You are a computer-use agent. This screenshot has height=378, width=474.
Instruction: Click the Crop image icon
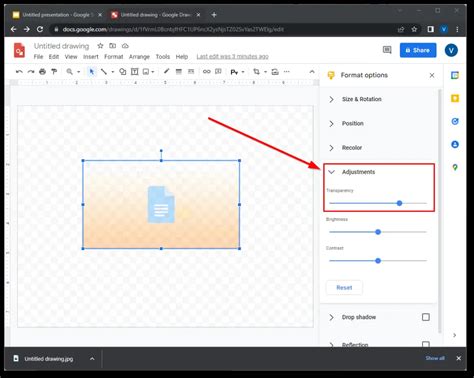[x=256, y=72]
